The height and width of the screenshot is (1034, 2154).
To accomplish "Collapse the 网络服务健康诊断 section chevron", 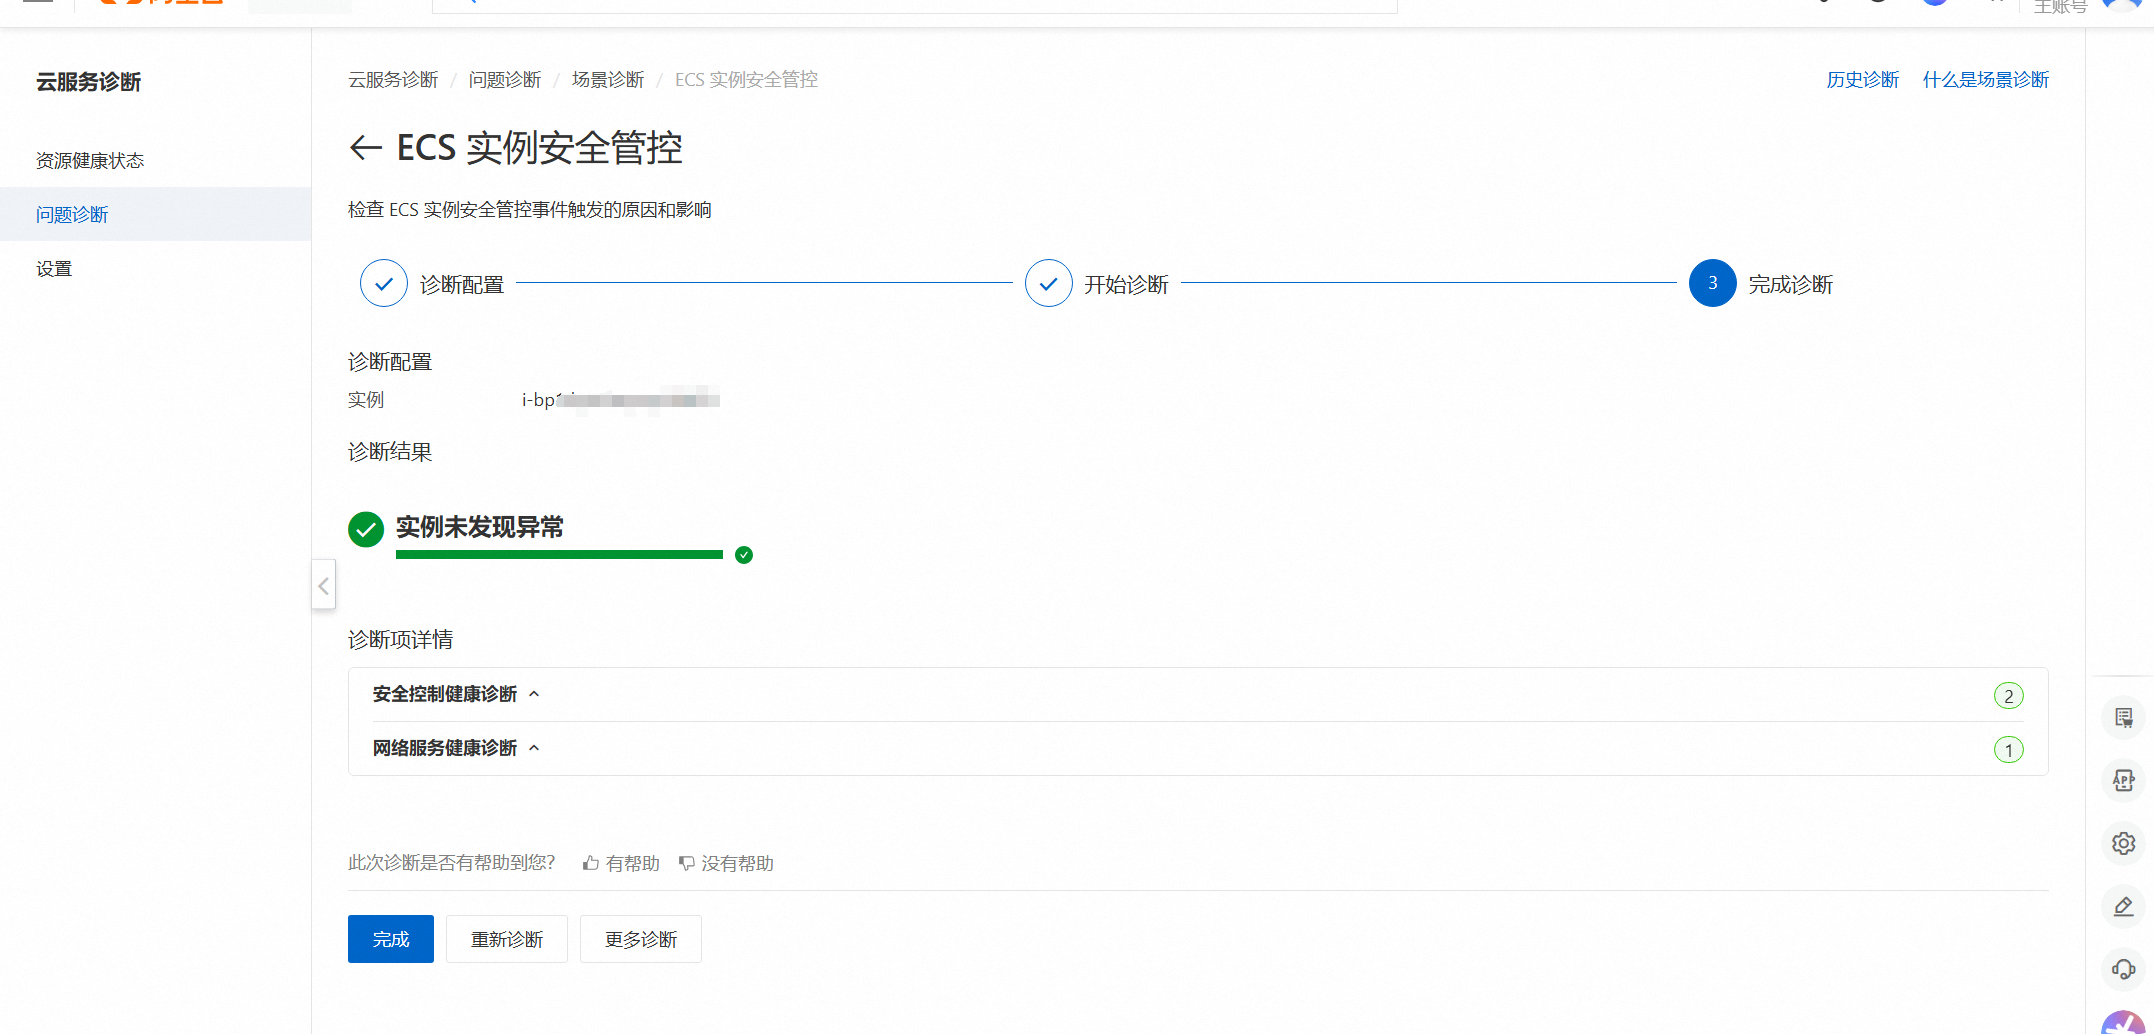I will [x=534, y=748].
